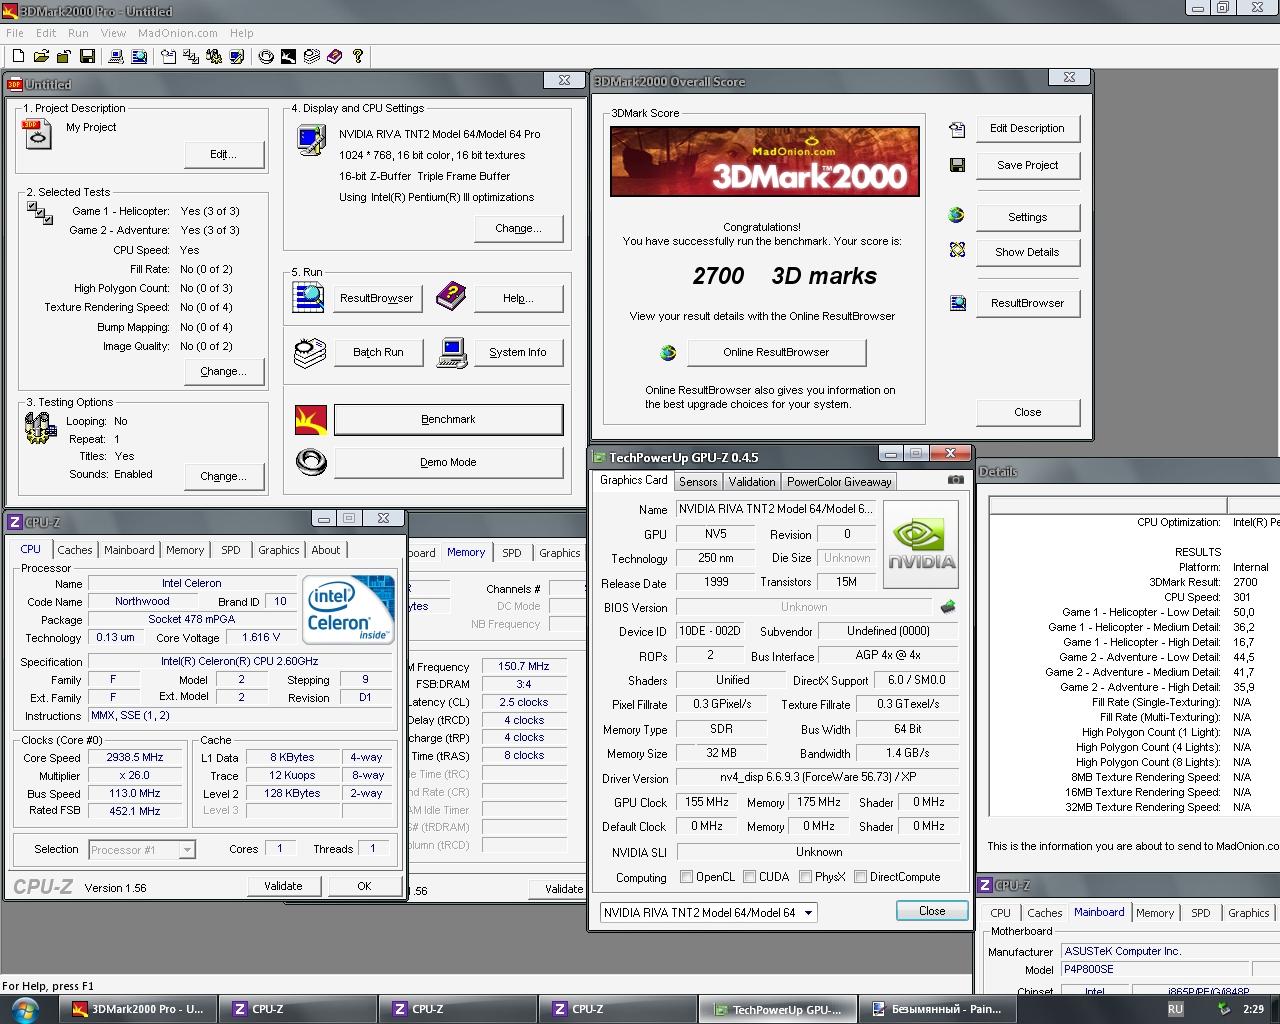Click OK in the CPU-Z window

tap(364, 886)
